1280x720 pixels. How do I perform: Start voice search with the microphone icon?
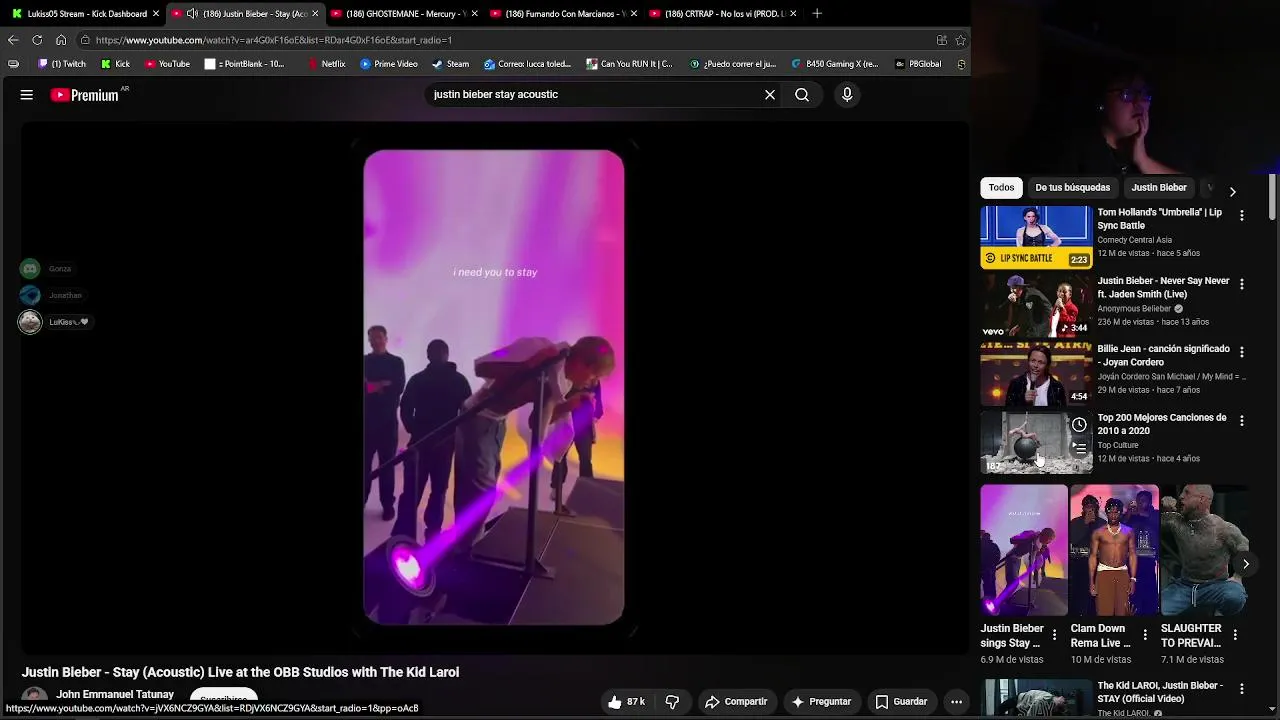pos(847,95)
